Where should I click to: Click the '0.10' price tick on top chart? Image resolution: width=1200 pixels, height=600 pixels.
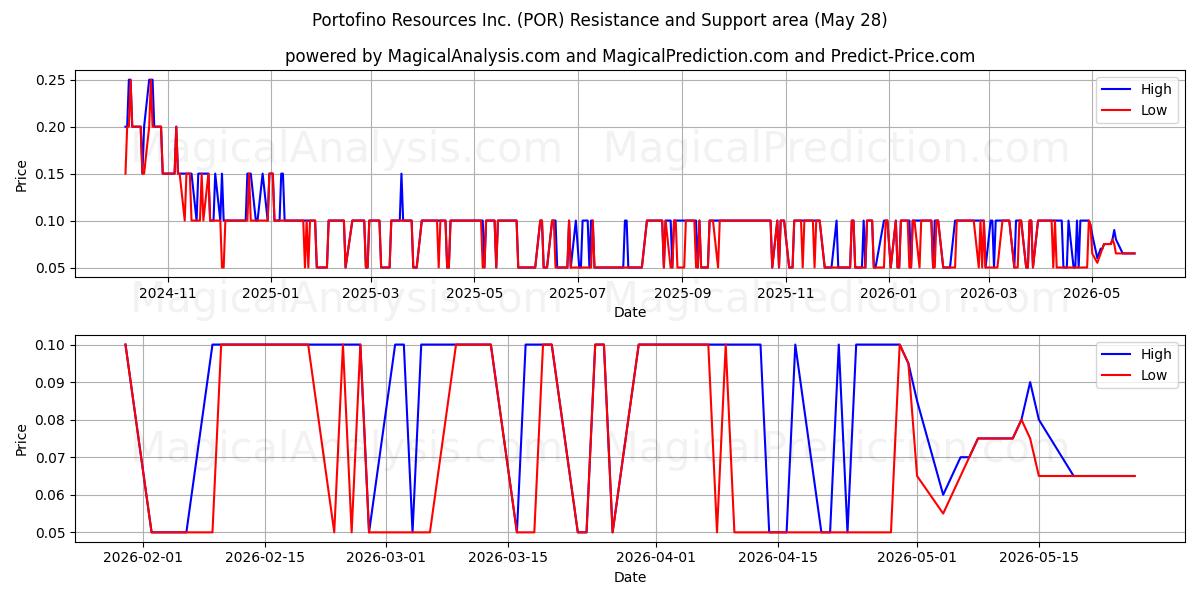(x=51, y=221)
